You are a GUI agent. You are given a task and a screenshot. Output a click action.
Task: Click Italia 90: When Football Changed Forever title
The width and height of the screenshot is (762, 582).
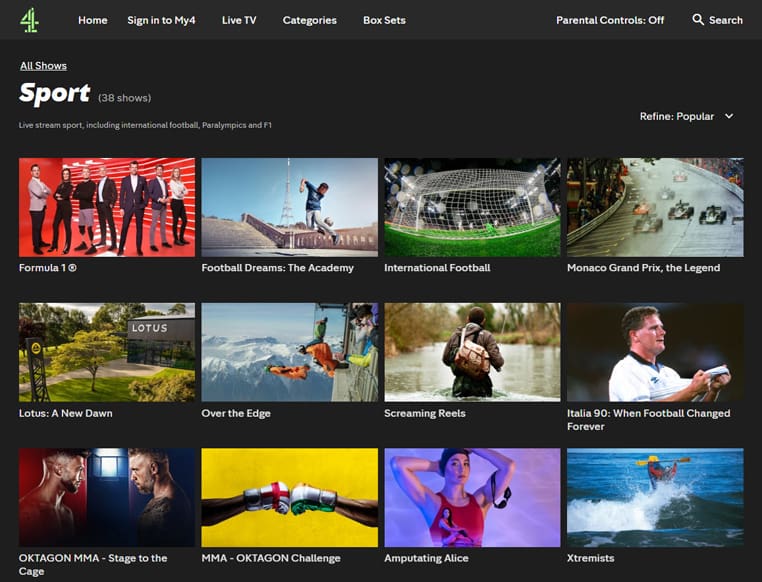[648, 420]
